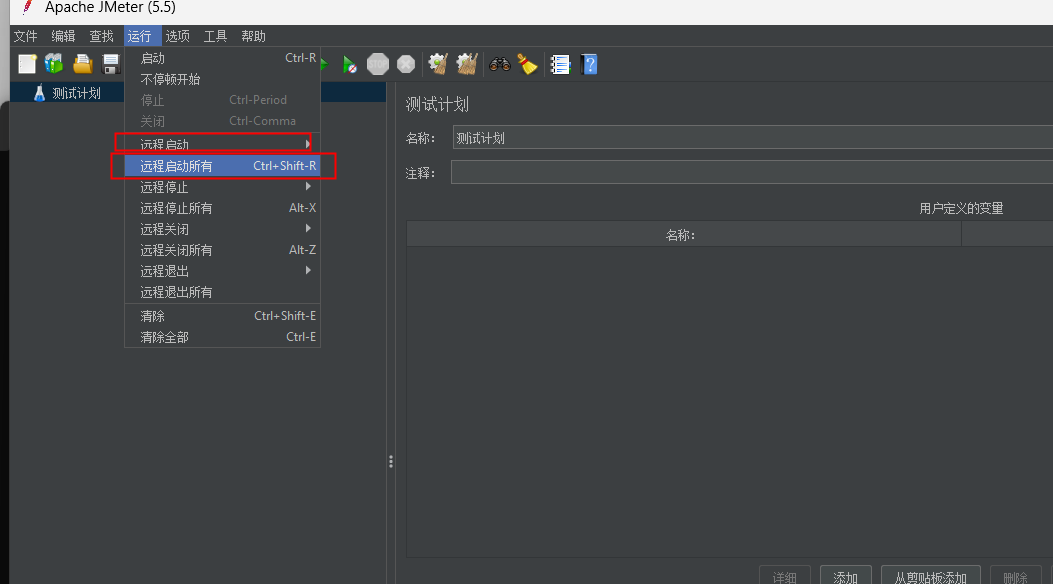Screen dimensions: 1053x584
Task: Click the 用户定义的变量 heading text
Action: point(961,209)
